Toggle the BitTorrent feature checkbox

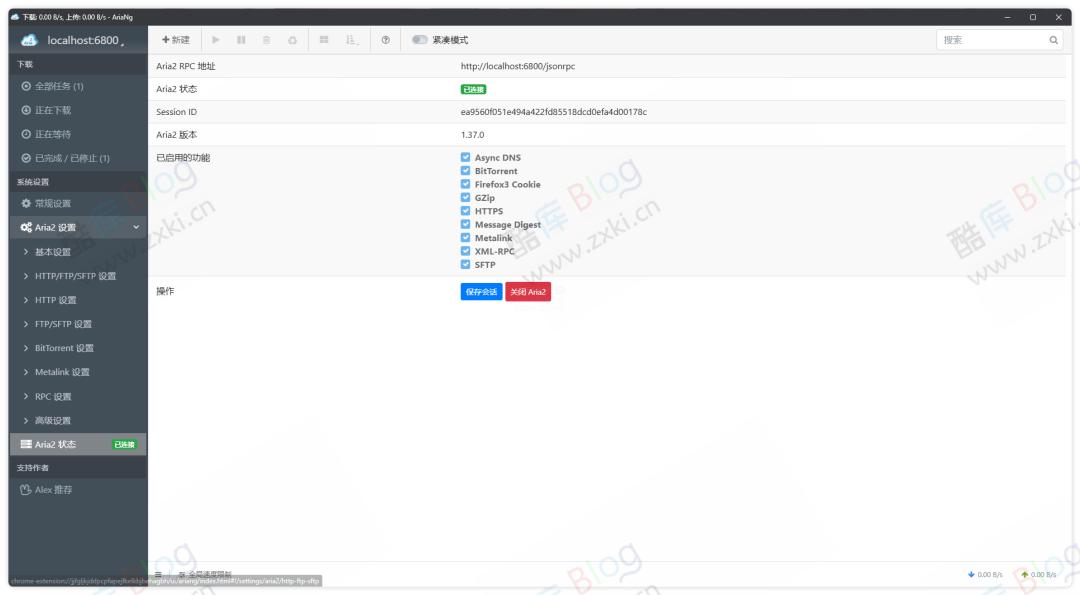pyautogui.click(x=466, y=171)
